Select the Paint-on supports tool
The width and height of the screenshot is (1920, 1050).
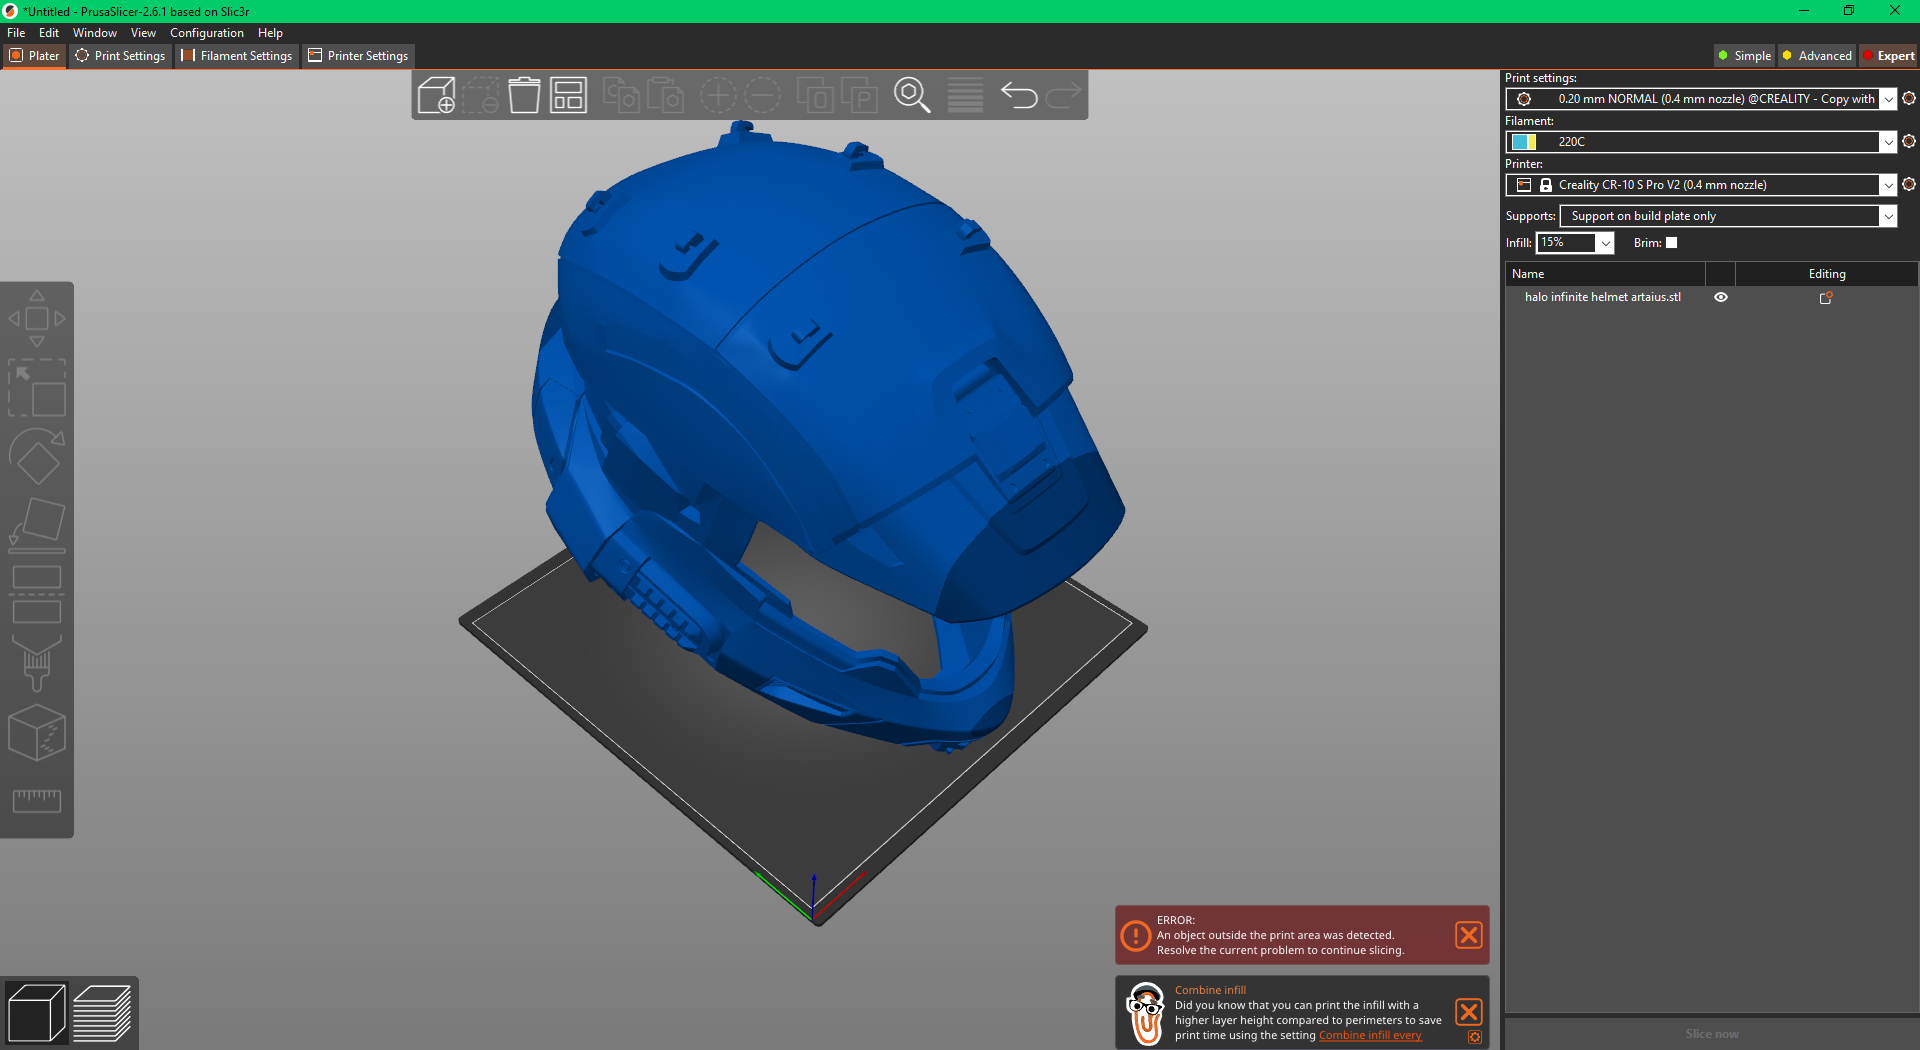click(x=37, y=663)
